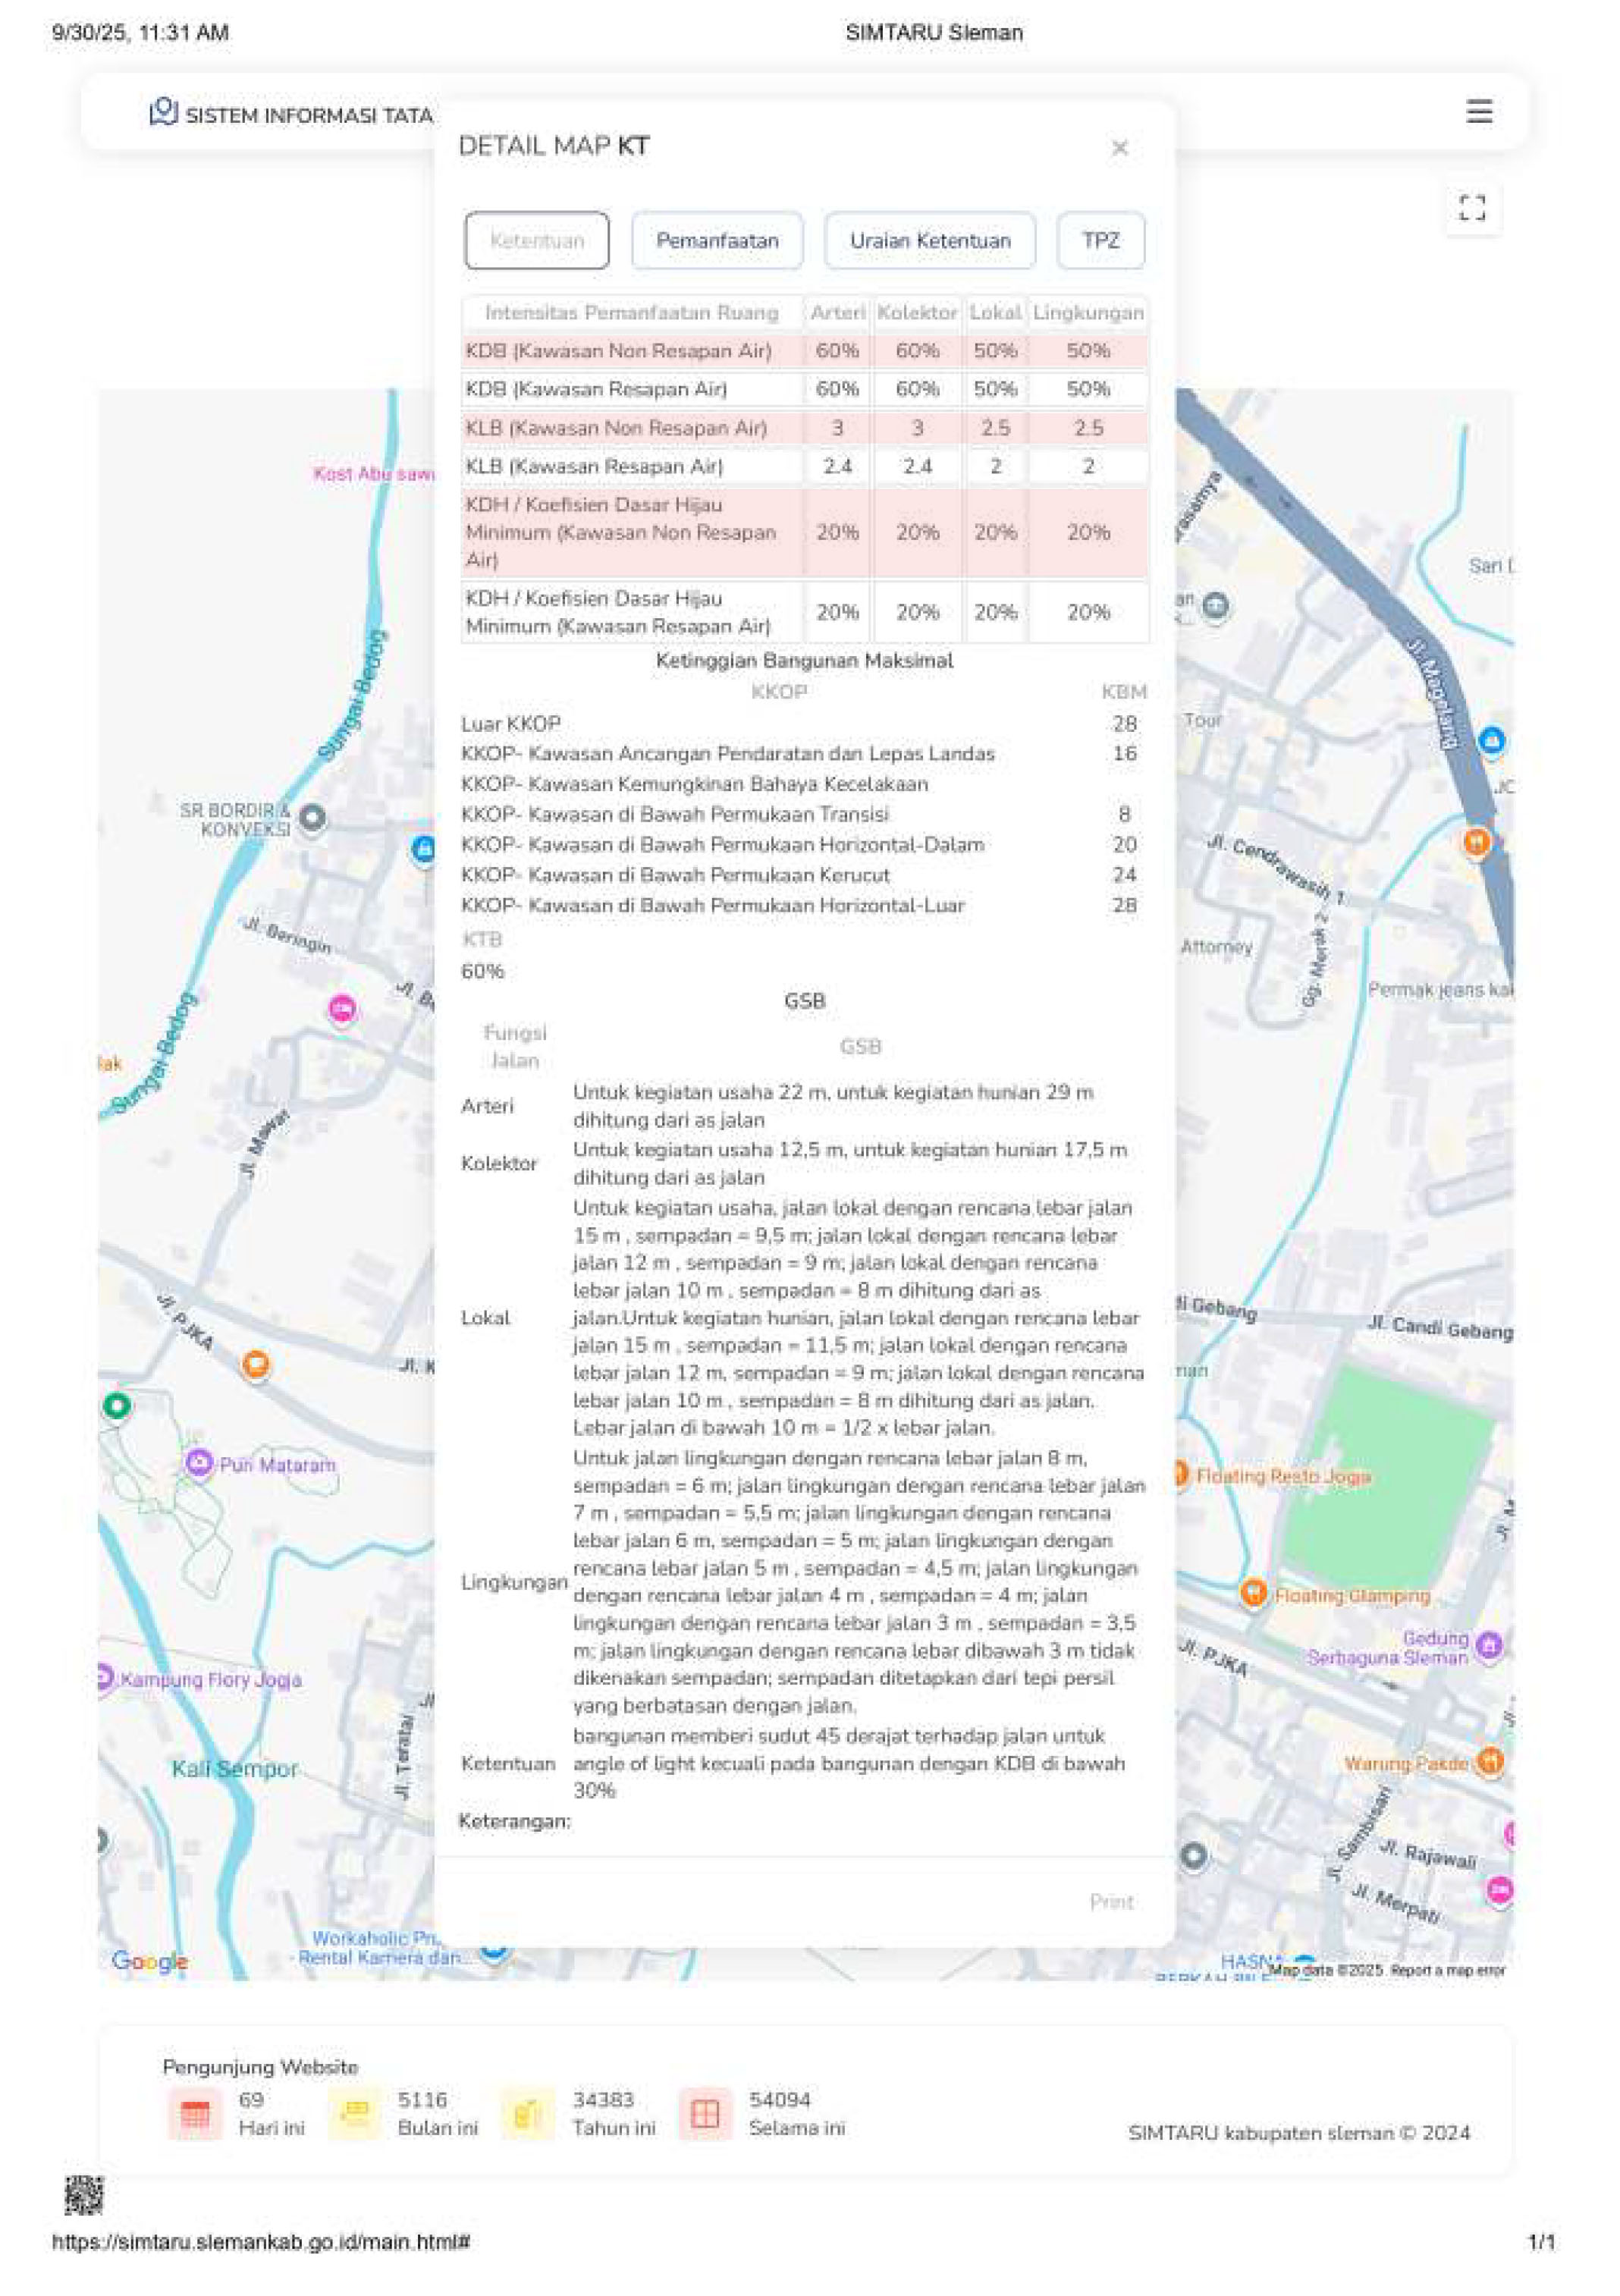This screenshot has width=1620, height=2296.
Task: Close the Detail Map KT dialog
Action: [1119, 148]
